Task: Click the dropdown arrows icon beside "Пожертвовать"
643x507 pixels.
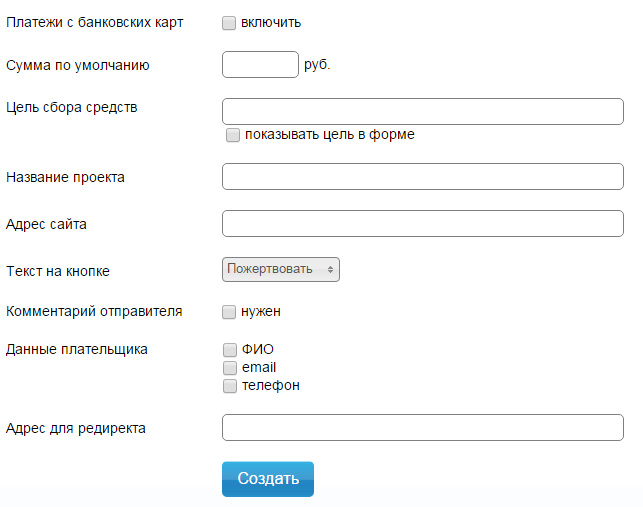Action: tap(330, 269)
